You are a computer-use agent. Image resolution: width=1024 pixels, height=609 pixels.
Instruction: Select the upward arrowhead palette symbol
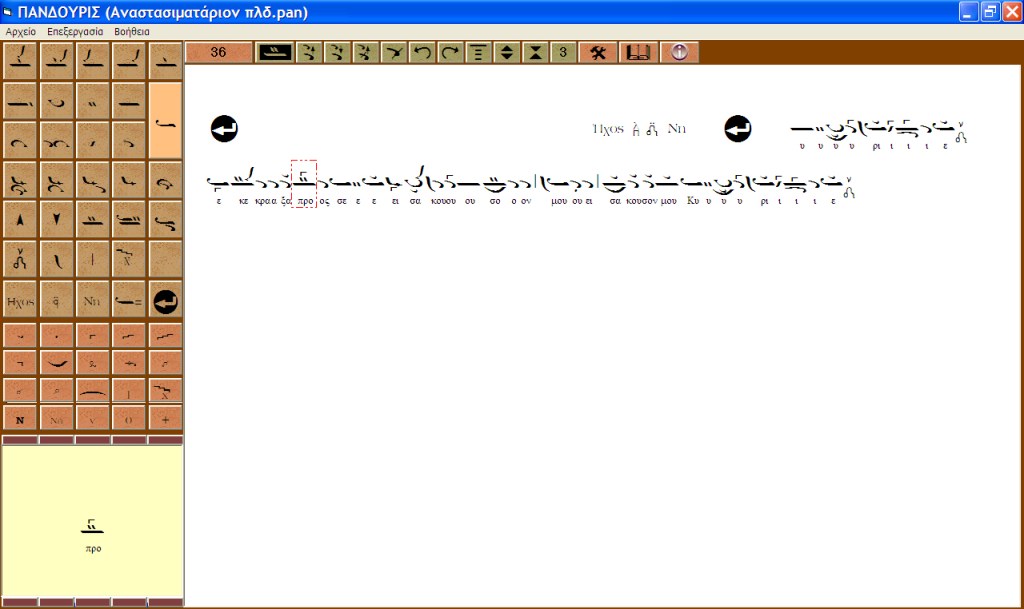pos(21,219)
